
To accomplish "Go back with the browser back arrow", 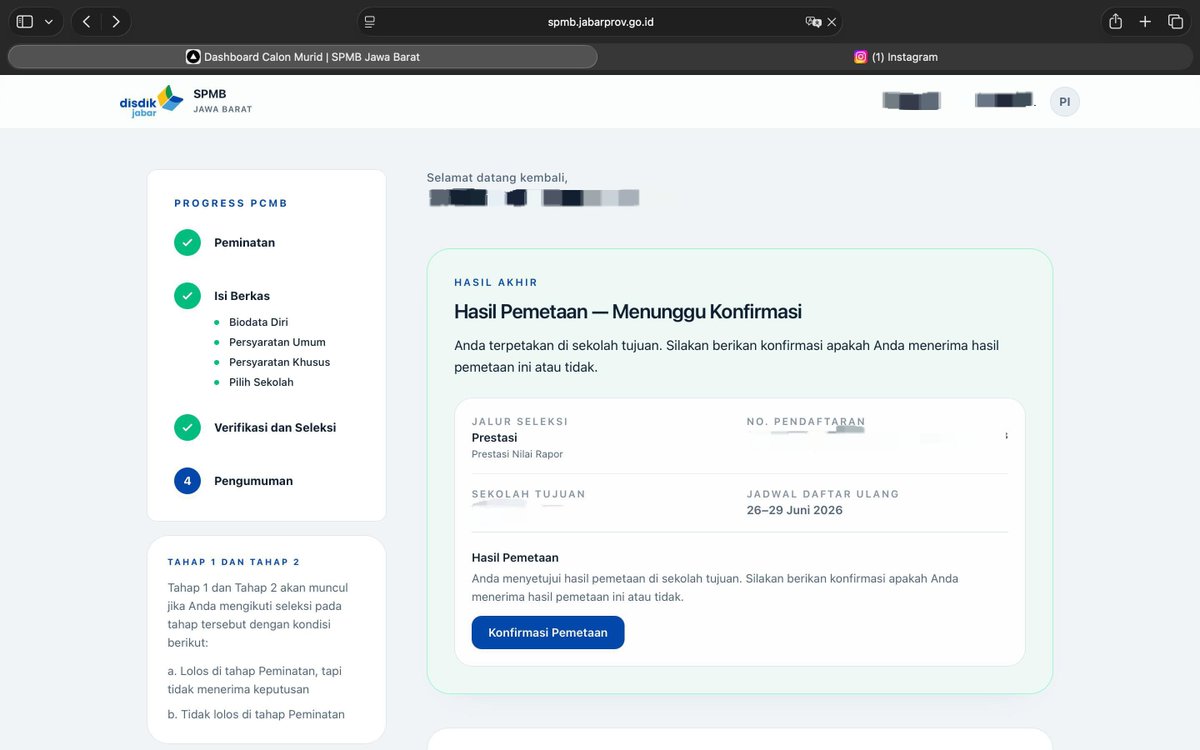I will 87,21.
